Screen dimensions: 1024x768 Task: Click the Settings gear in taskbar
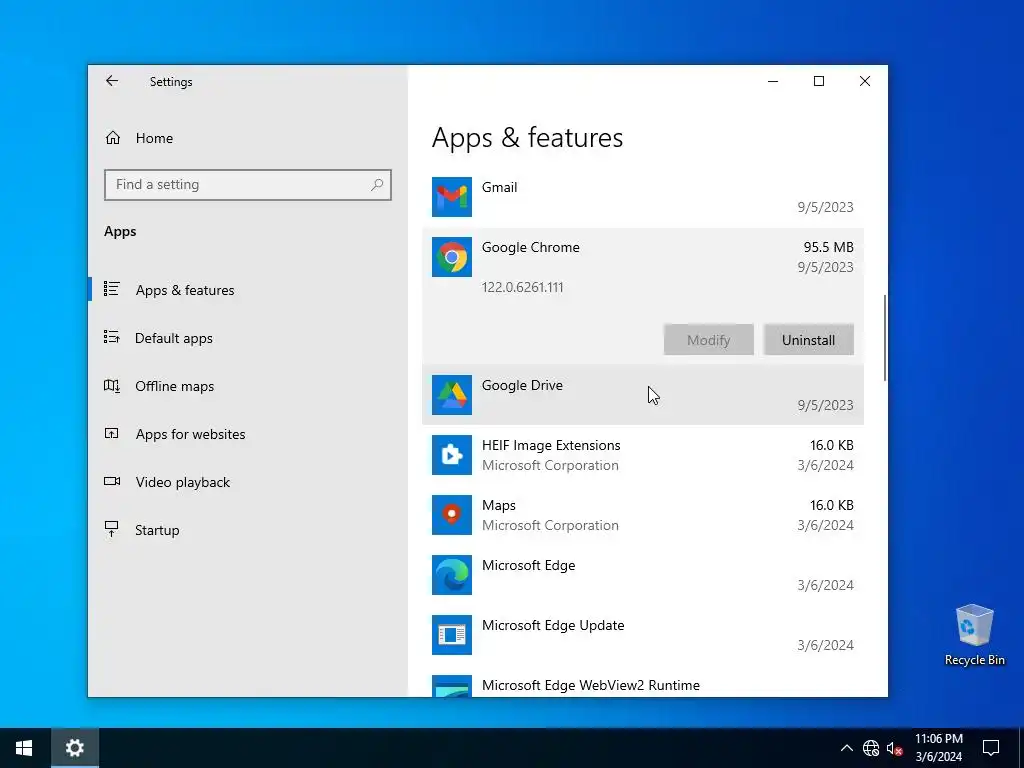[74, 748]
